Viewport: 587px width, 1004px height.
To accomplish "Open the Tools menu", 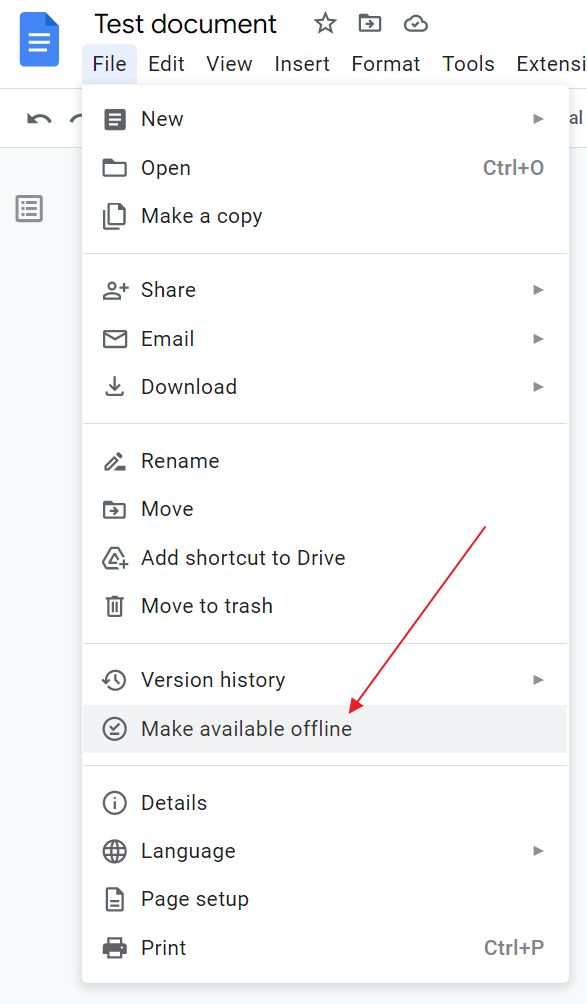I will (468, 63).
